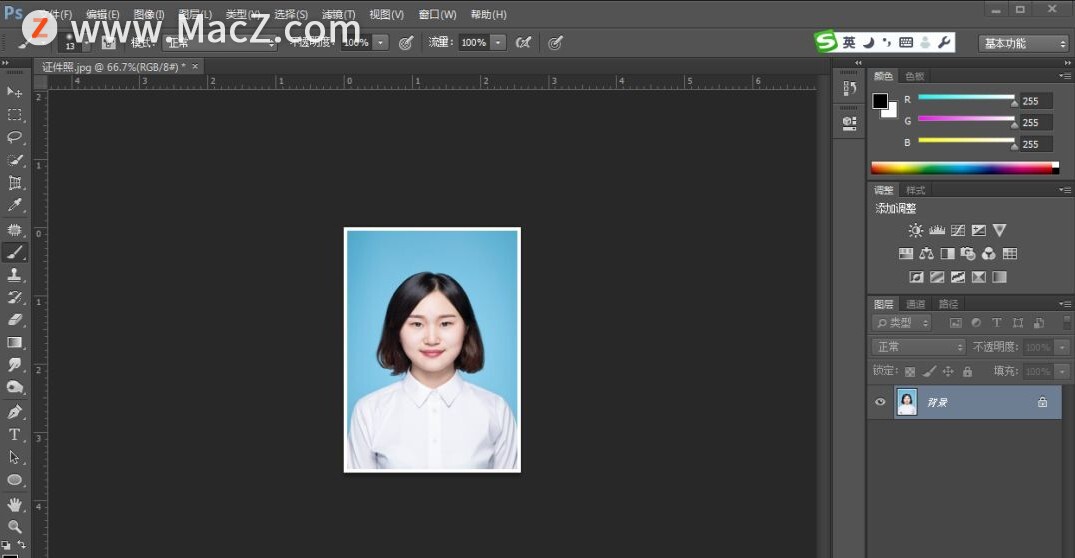Open the 基本功能 workspace dropdown

[1023, 43]
